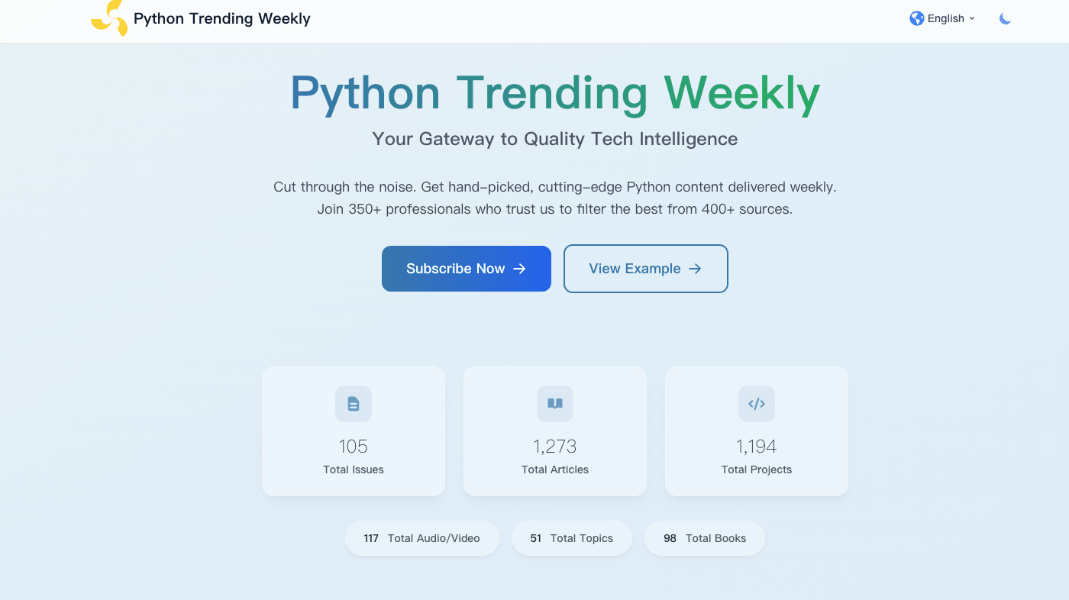
Task: Click the book icon above Total Articles
Action: point(554,403)
